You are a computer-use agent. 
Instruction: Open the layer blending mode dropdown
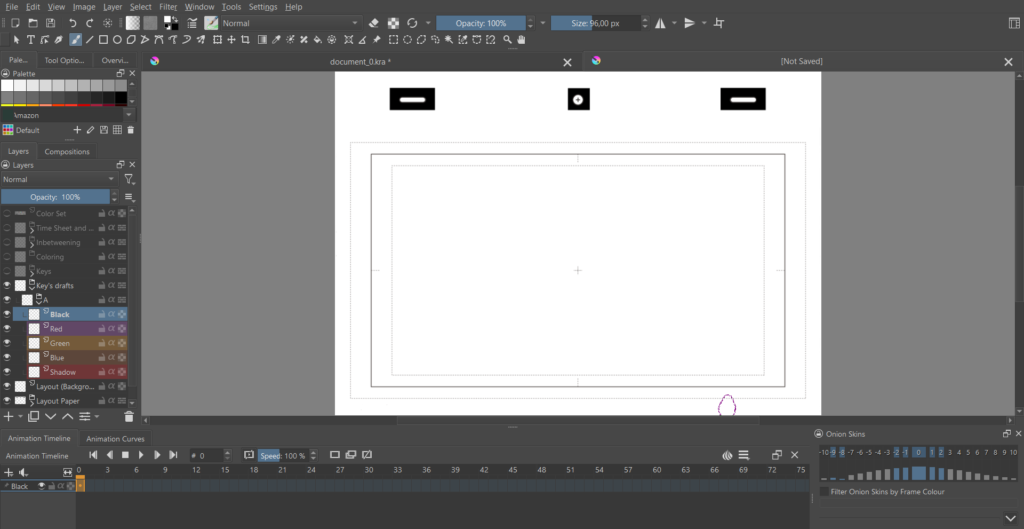(x=59, y=180)
